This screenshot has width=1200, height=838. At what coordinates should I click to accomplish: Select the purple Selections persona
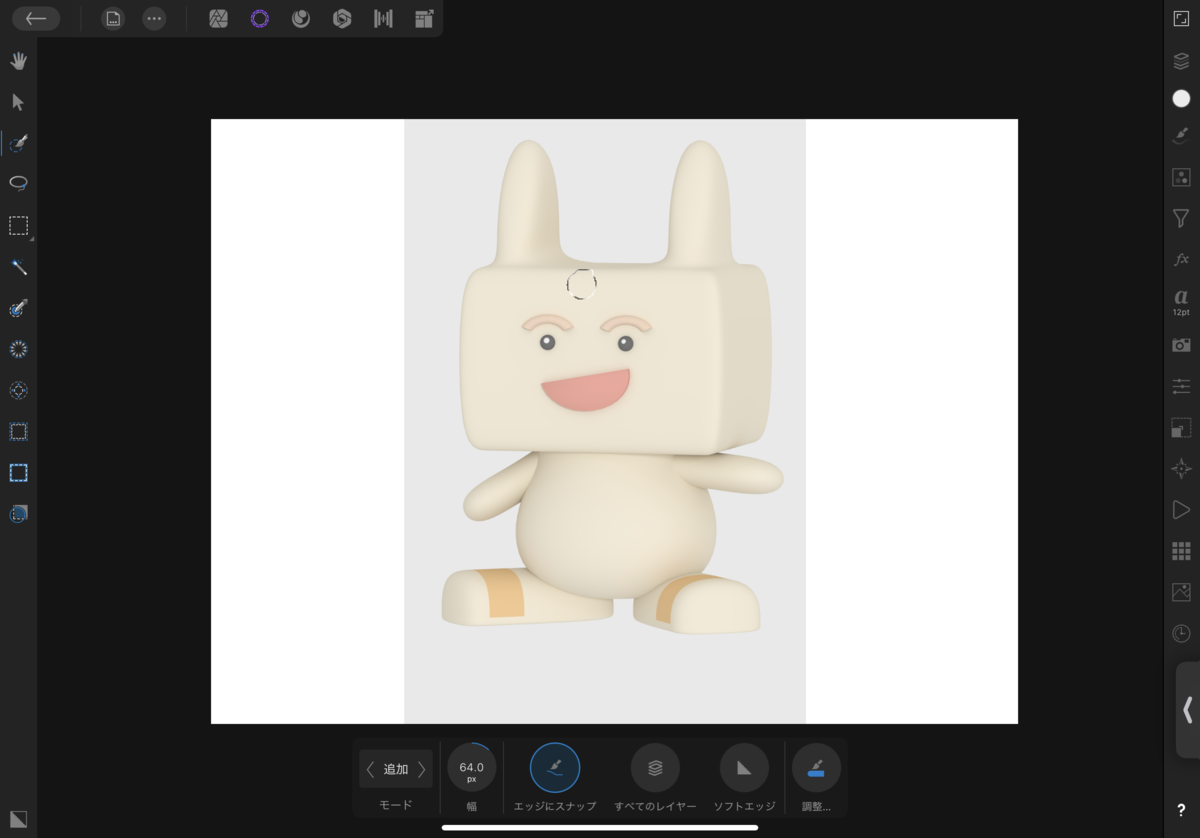[x=260, y=18]
